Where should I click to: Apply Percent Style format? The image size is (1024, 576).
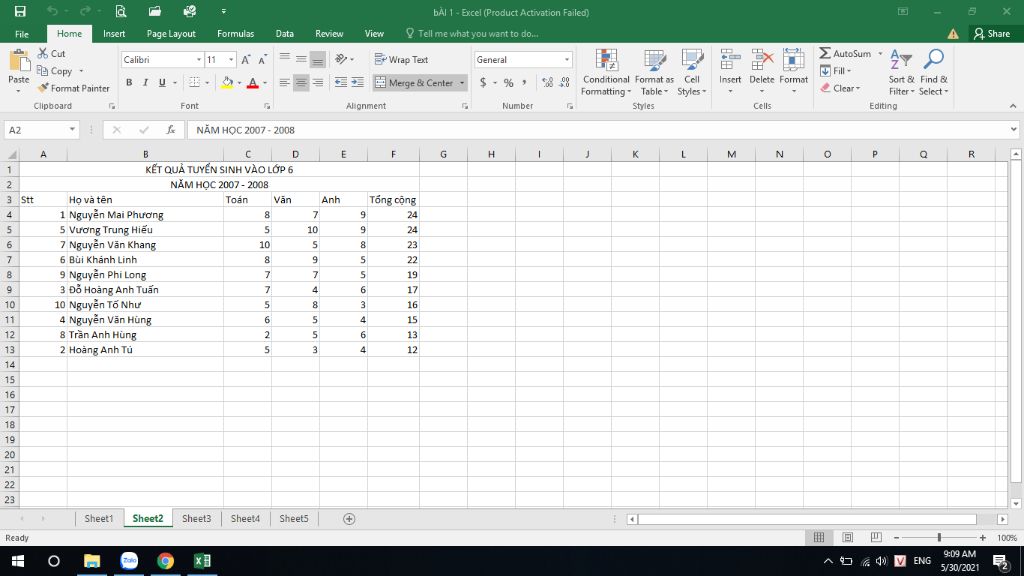pyautogui.click(x=508, y=83)
